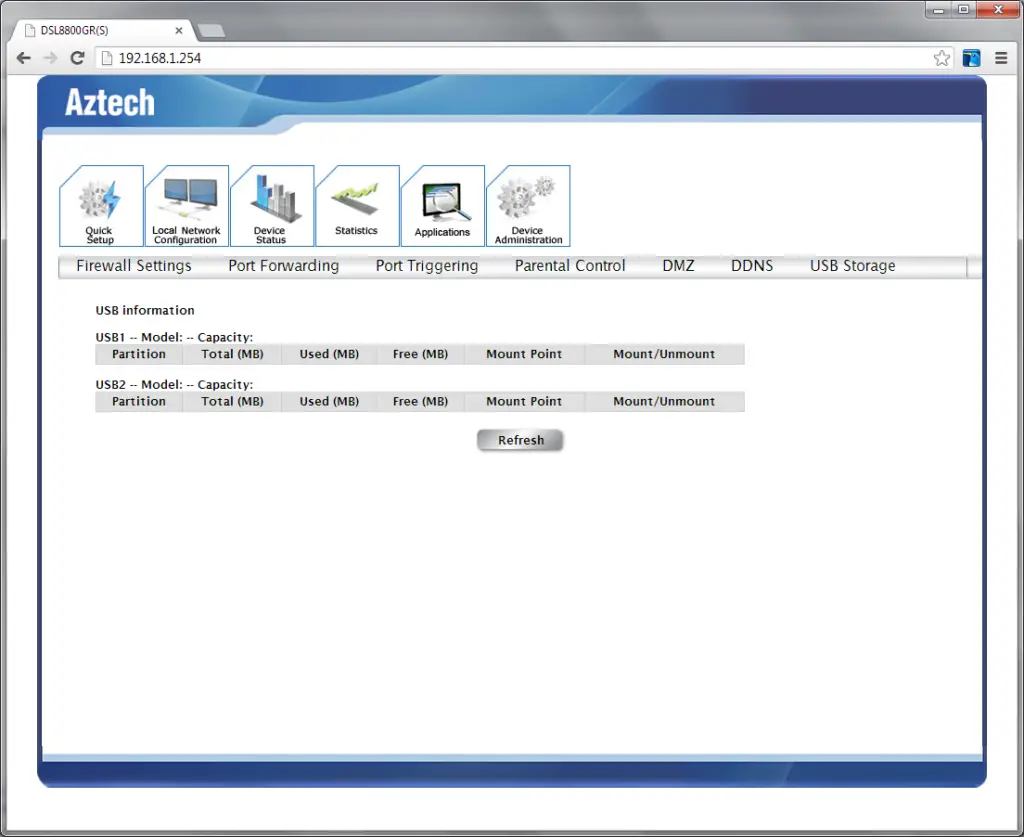The image size is (1024, 837).
Task: Click USB1 Used (MB) column header
Action: pyautogui.click(x=329, y=354)
